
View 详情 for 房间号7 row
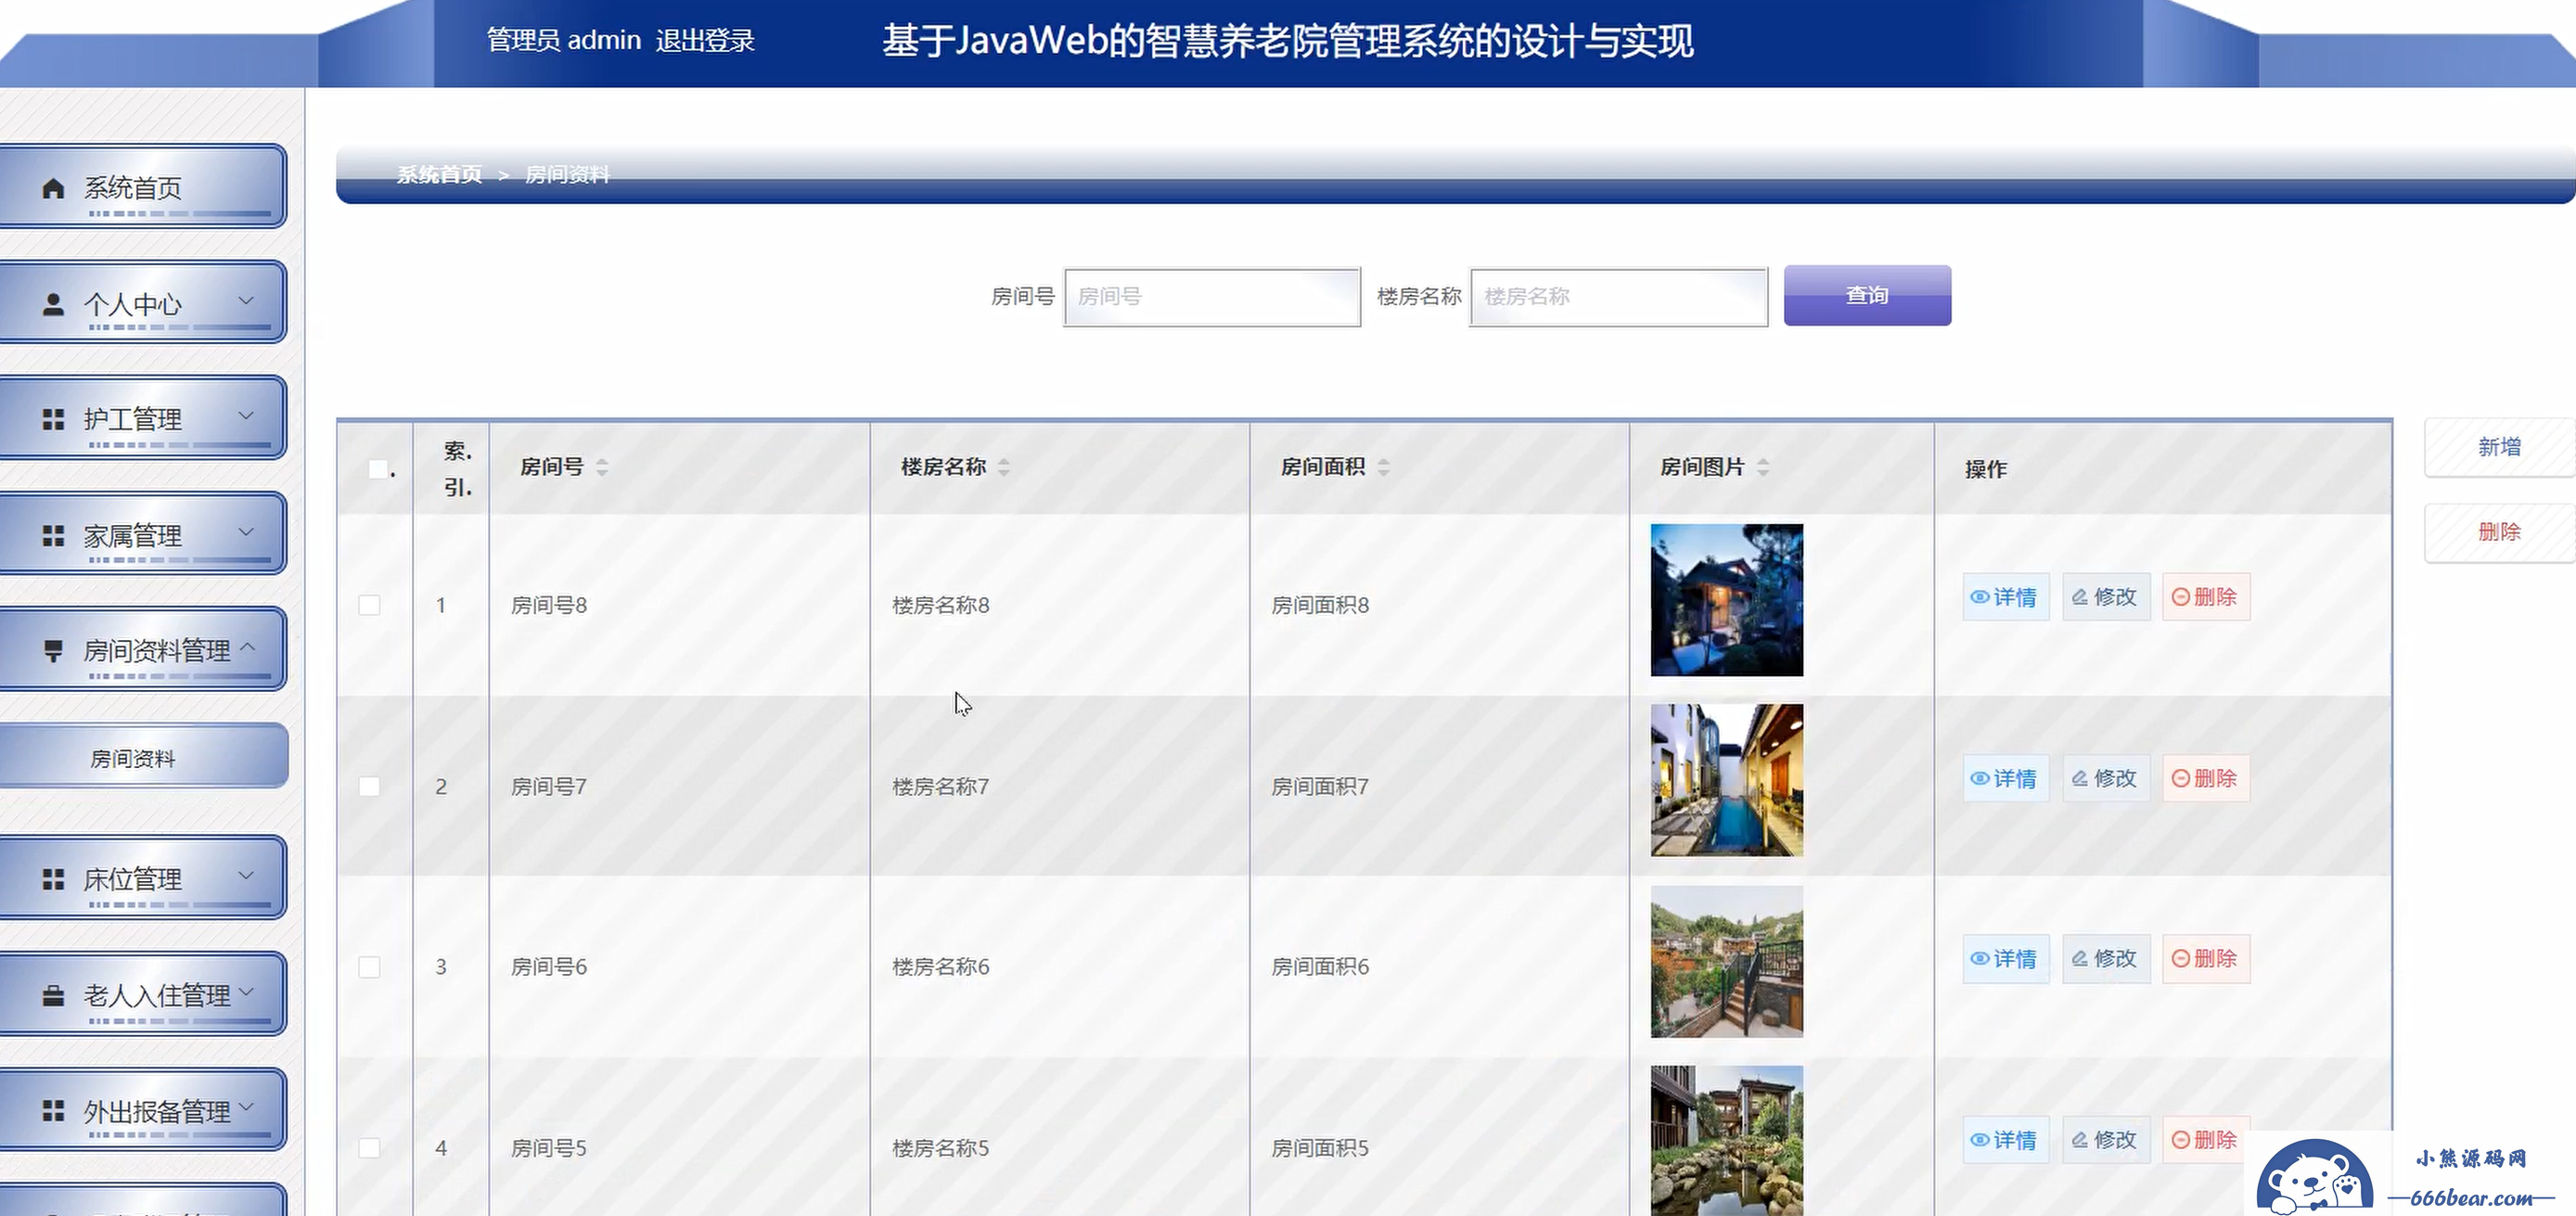click(2005, 778)
